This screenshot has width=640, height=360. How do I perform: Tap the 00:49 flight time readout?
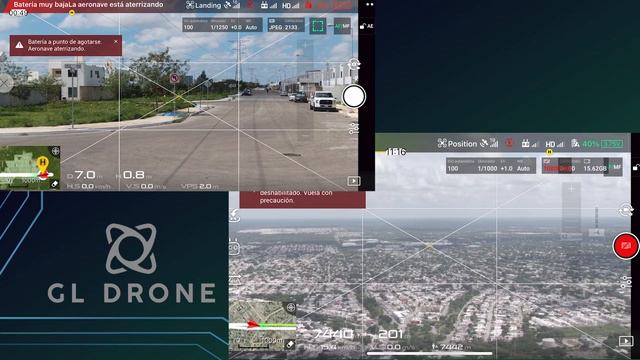(18, 13)
